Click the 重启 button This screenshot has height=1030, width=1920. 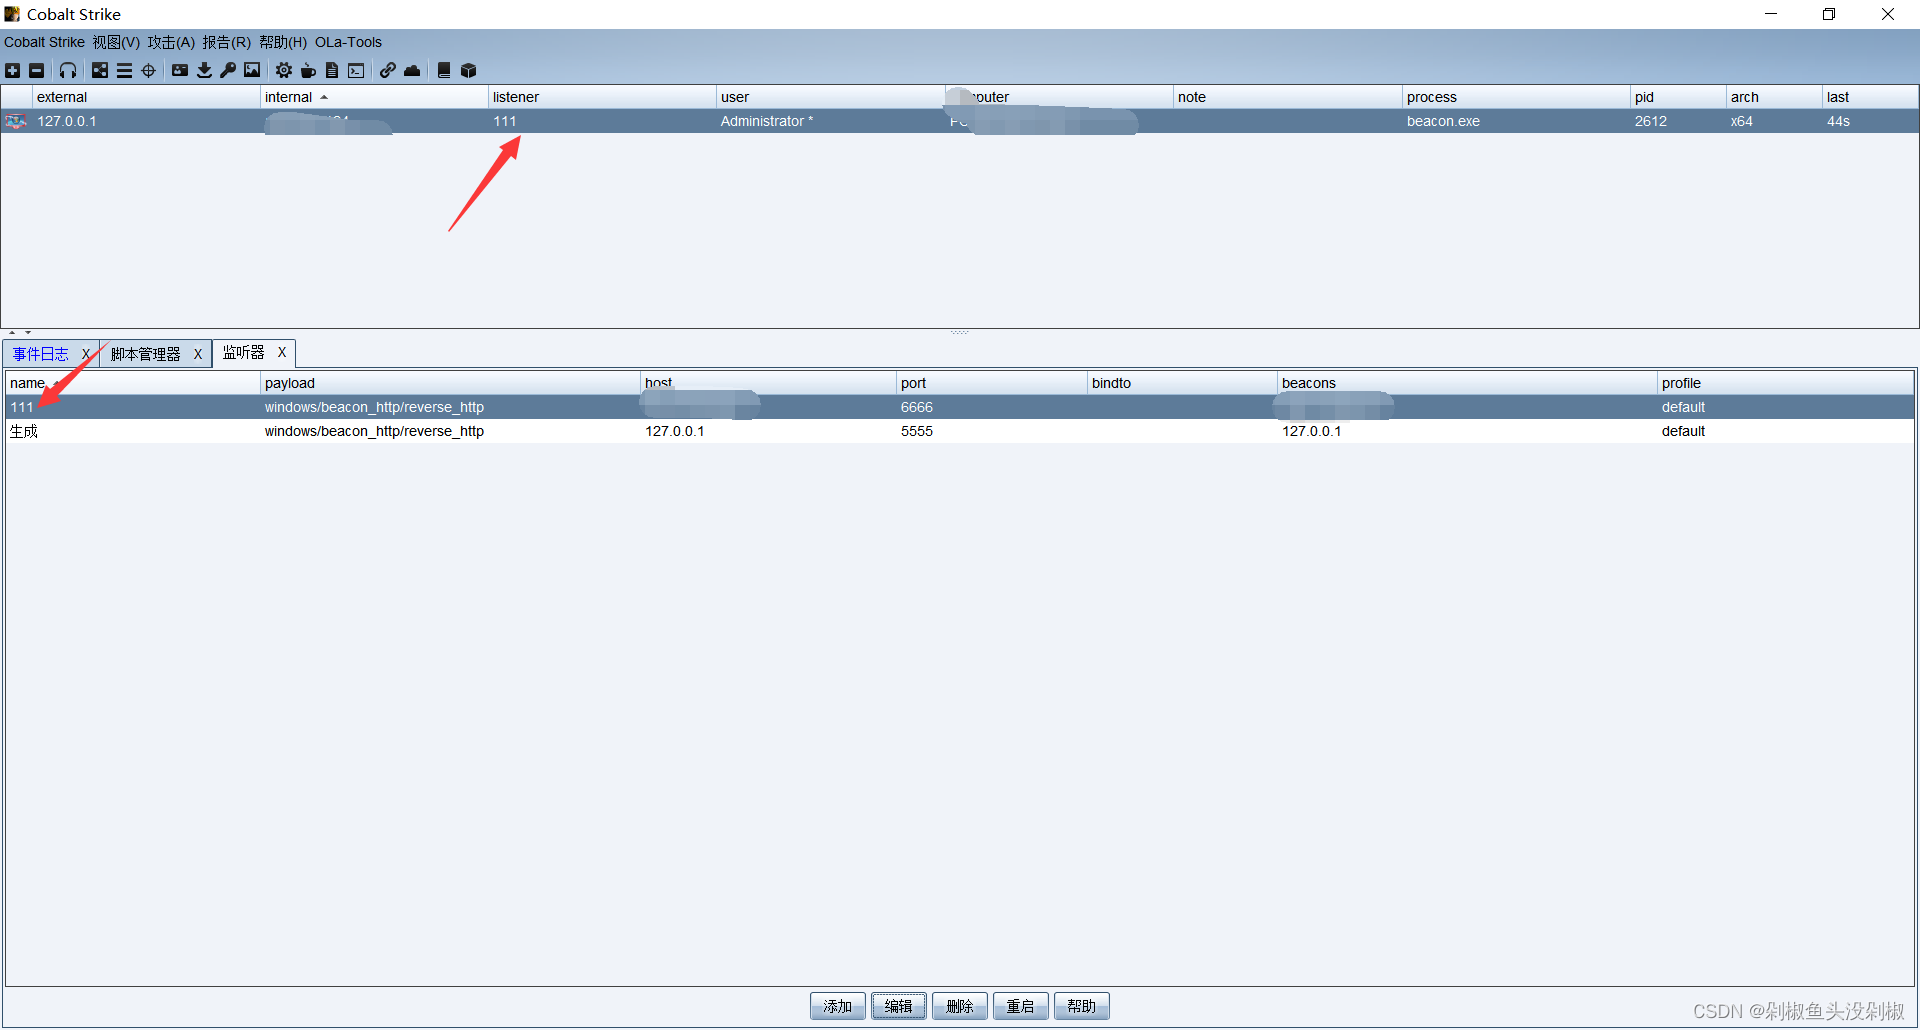1021,1006
